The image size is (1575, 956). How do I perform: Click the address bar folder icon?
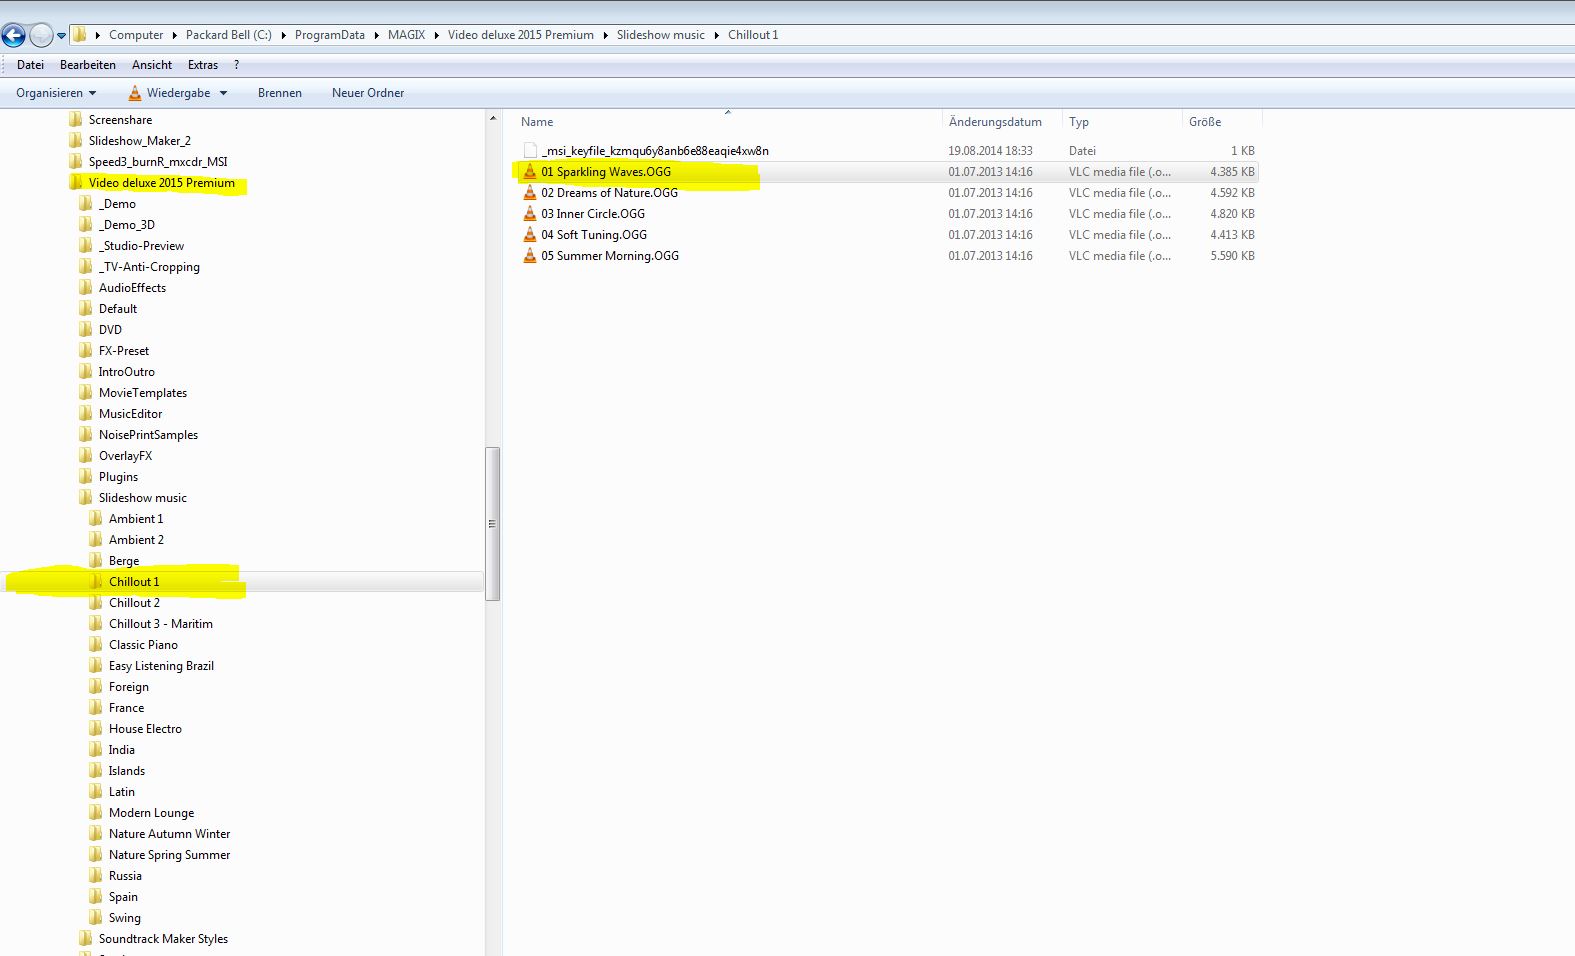[x=79, y=35]
